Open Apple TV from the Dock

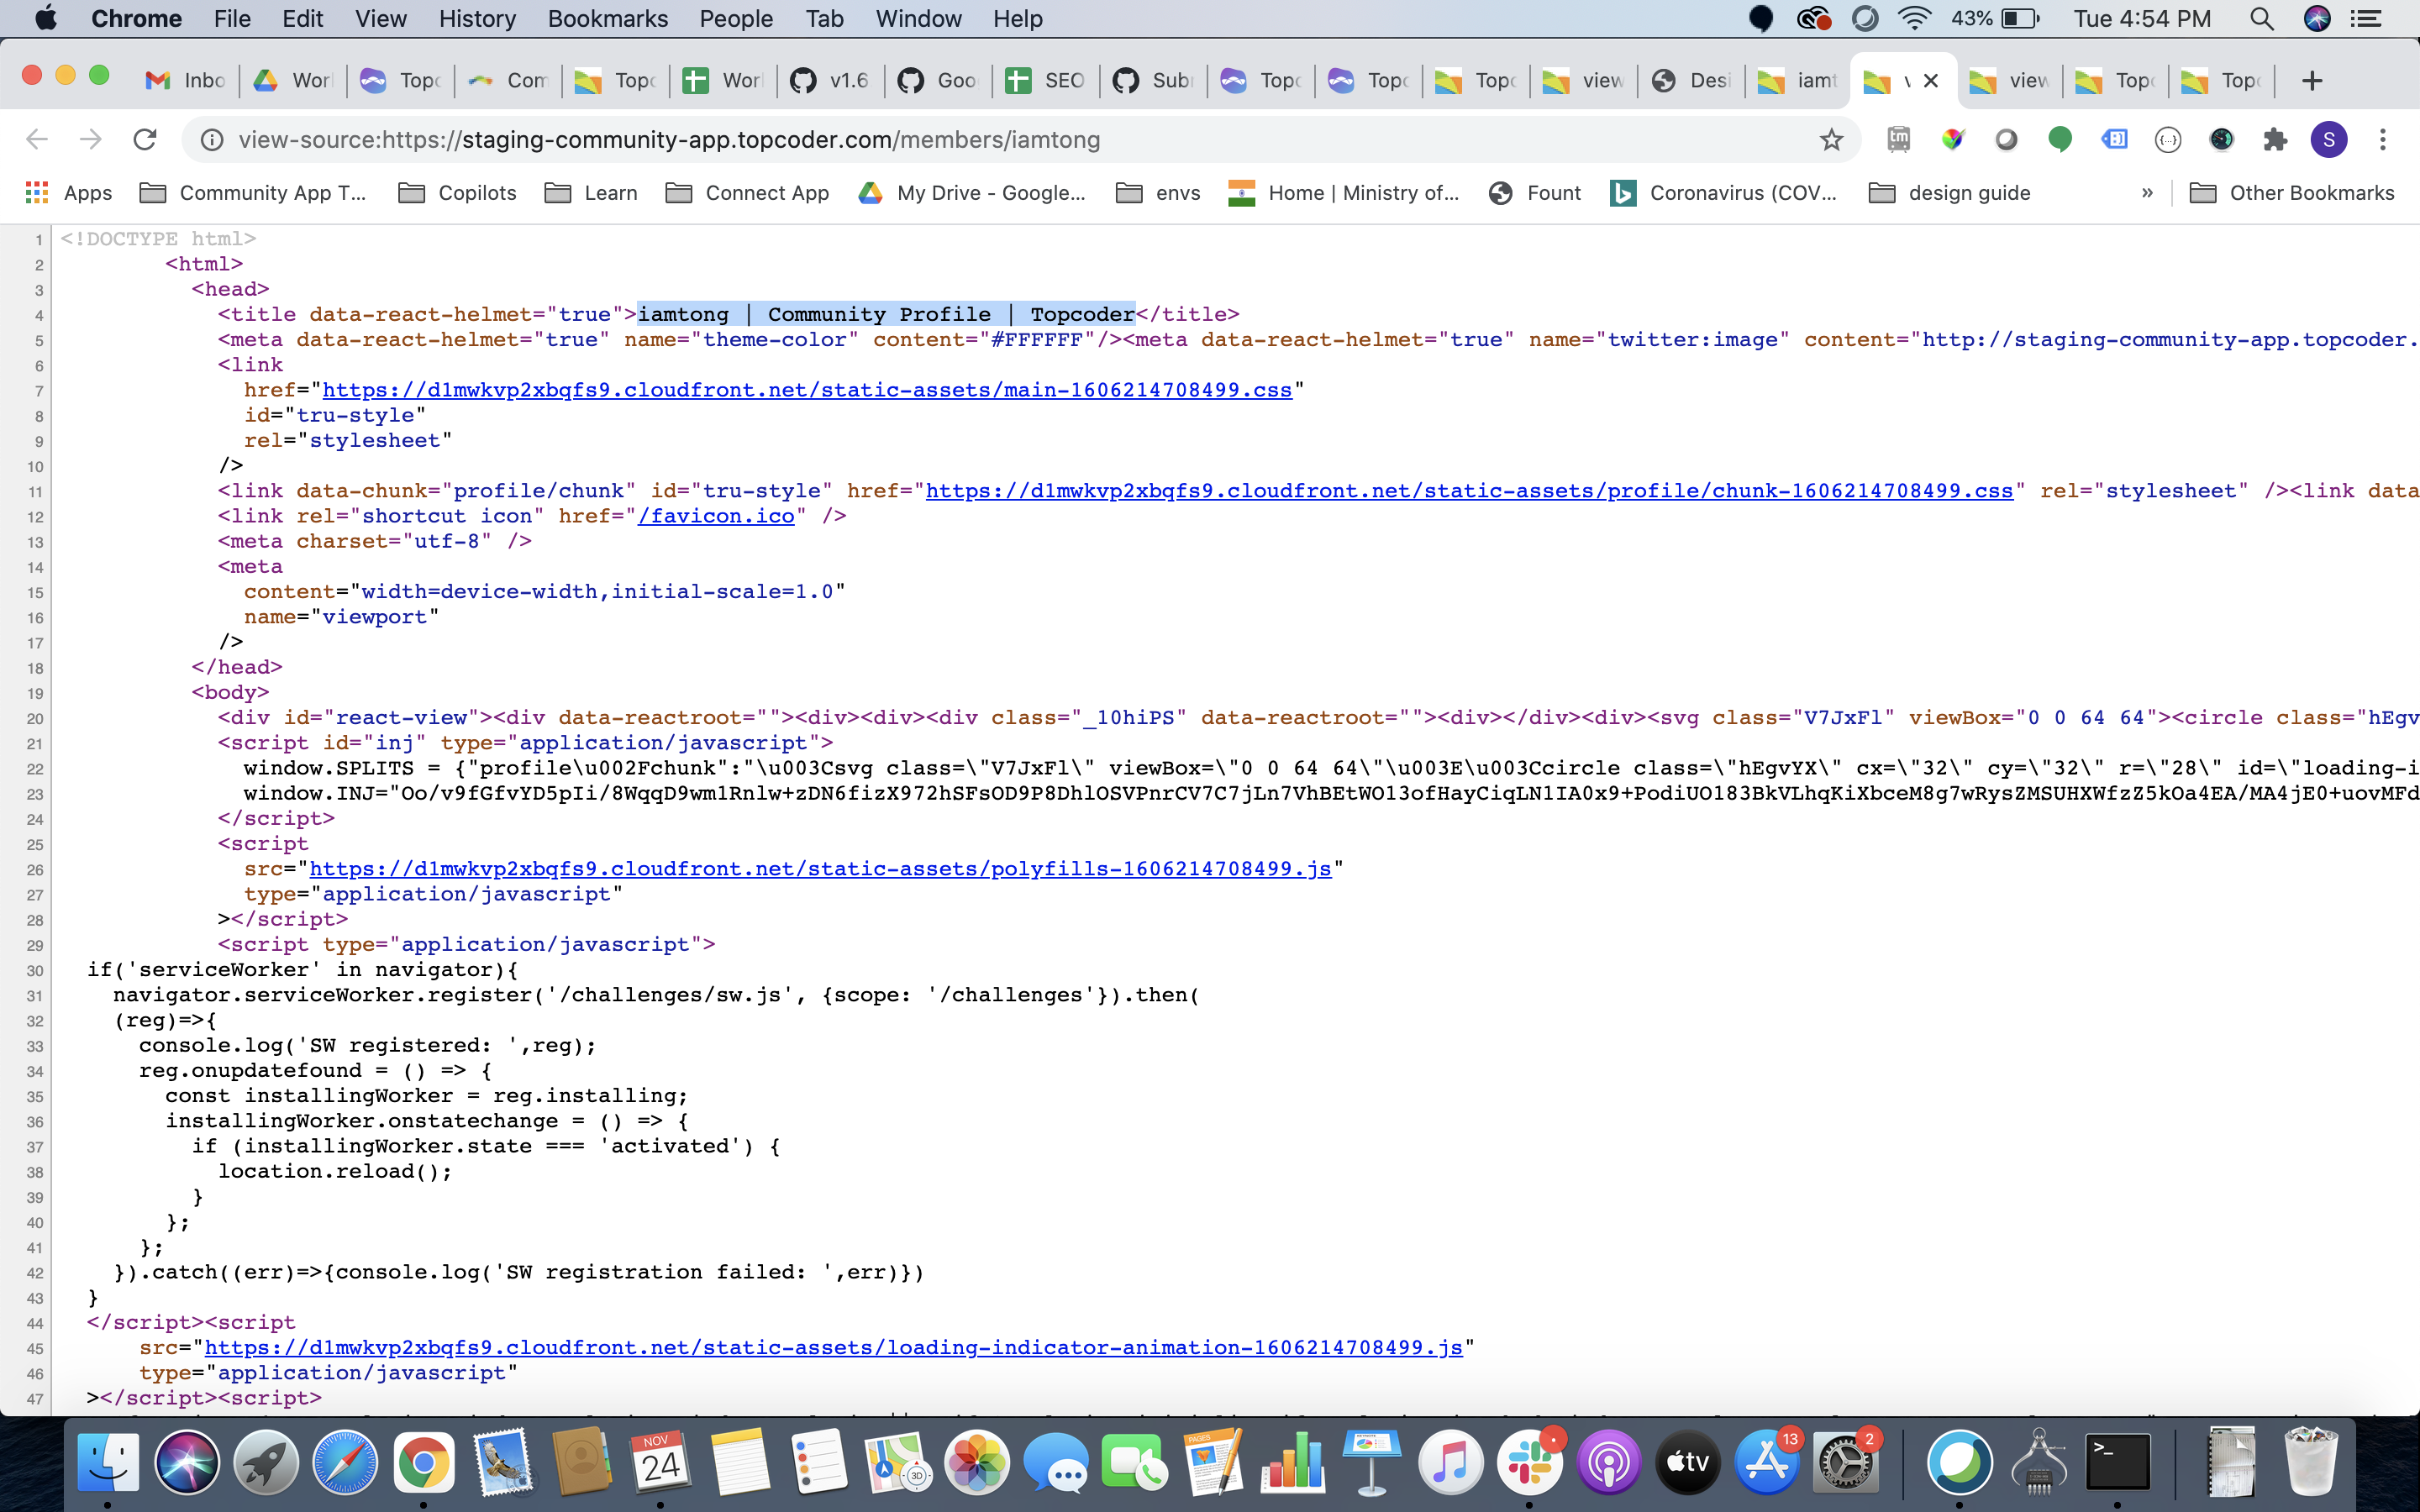point(1688,1462)
